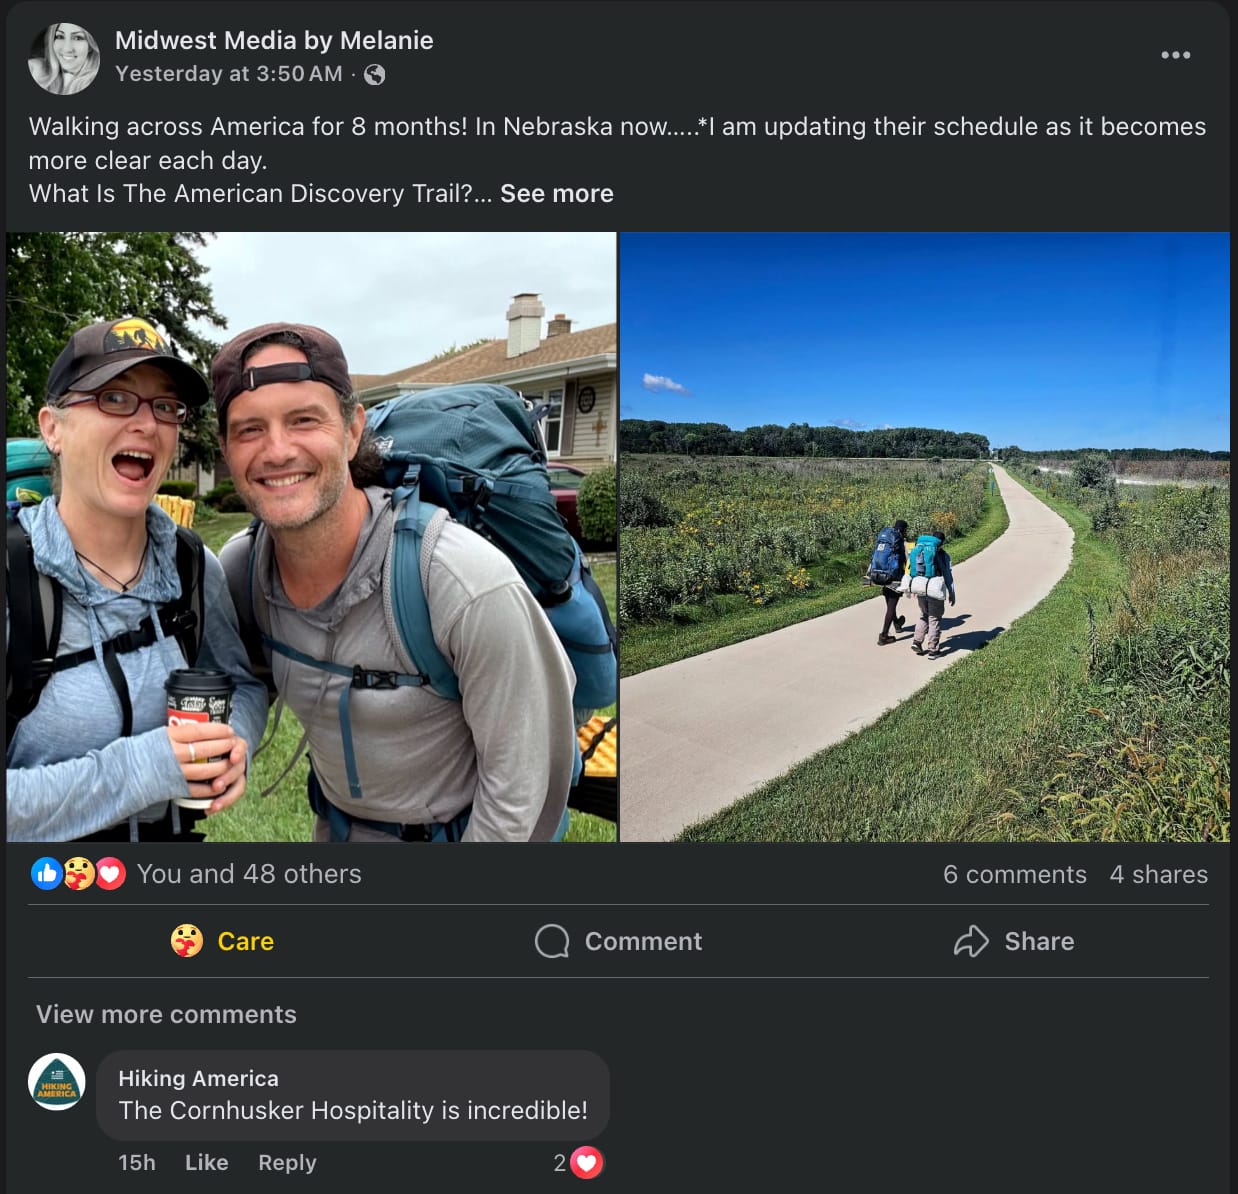Open the "You and 48 others" reactions list

coord(249,874)
